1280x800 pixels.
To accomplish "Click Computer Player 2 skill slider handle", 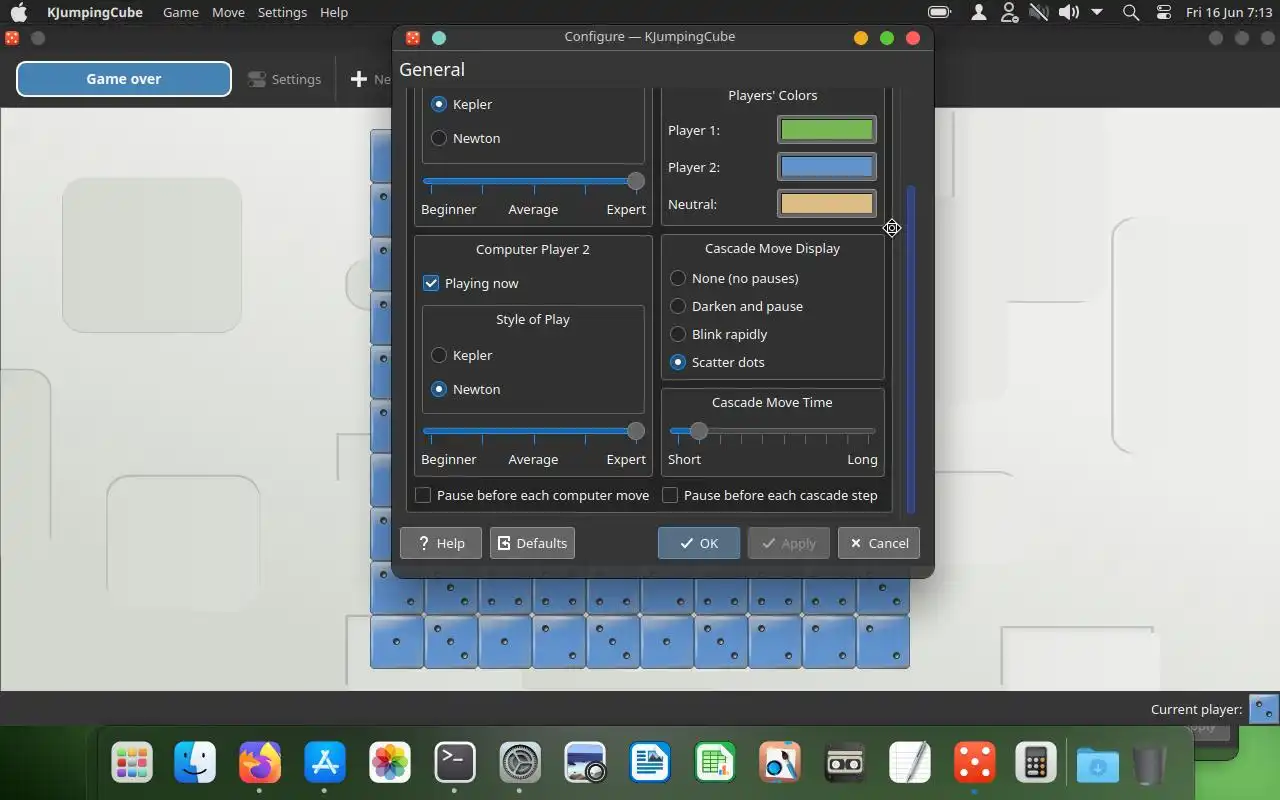I will click(636, 431).
